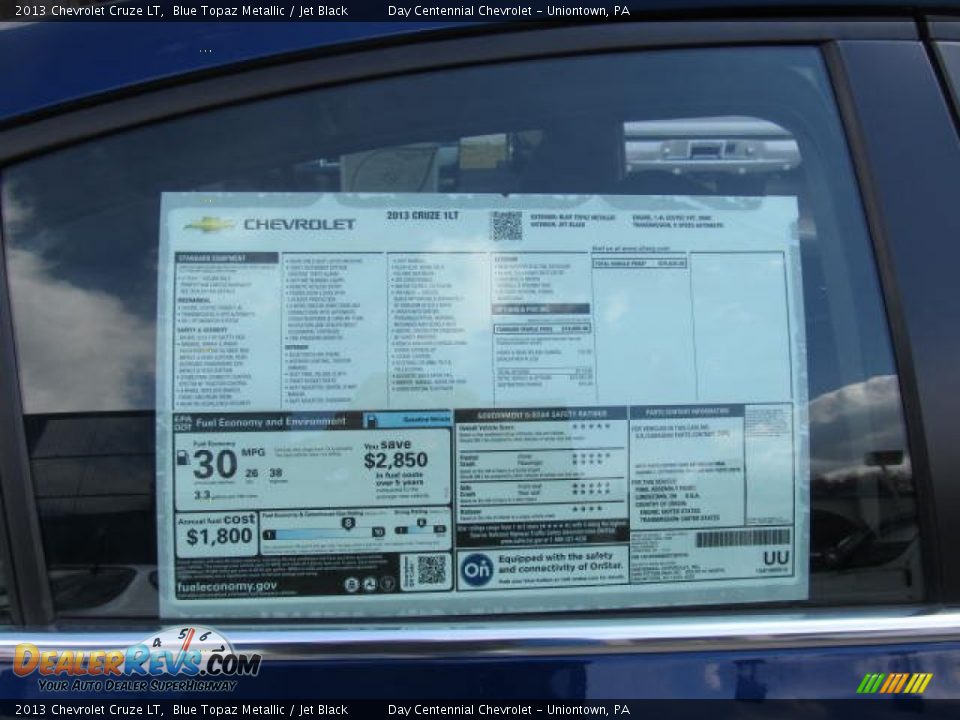Click the blue OnStar logo
This screenshot has height=720, width=960.
tap(477, 570)
